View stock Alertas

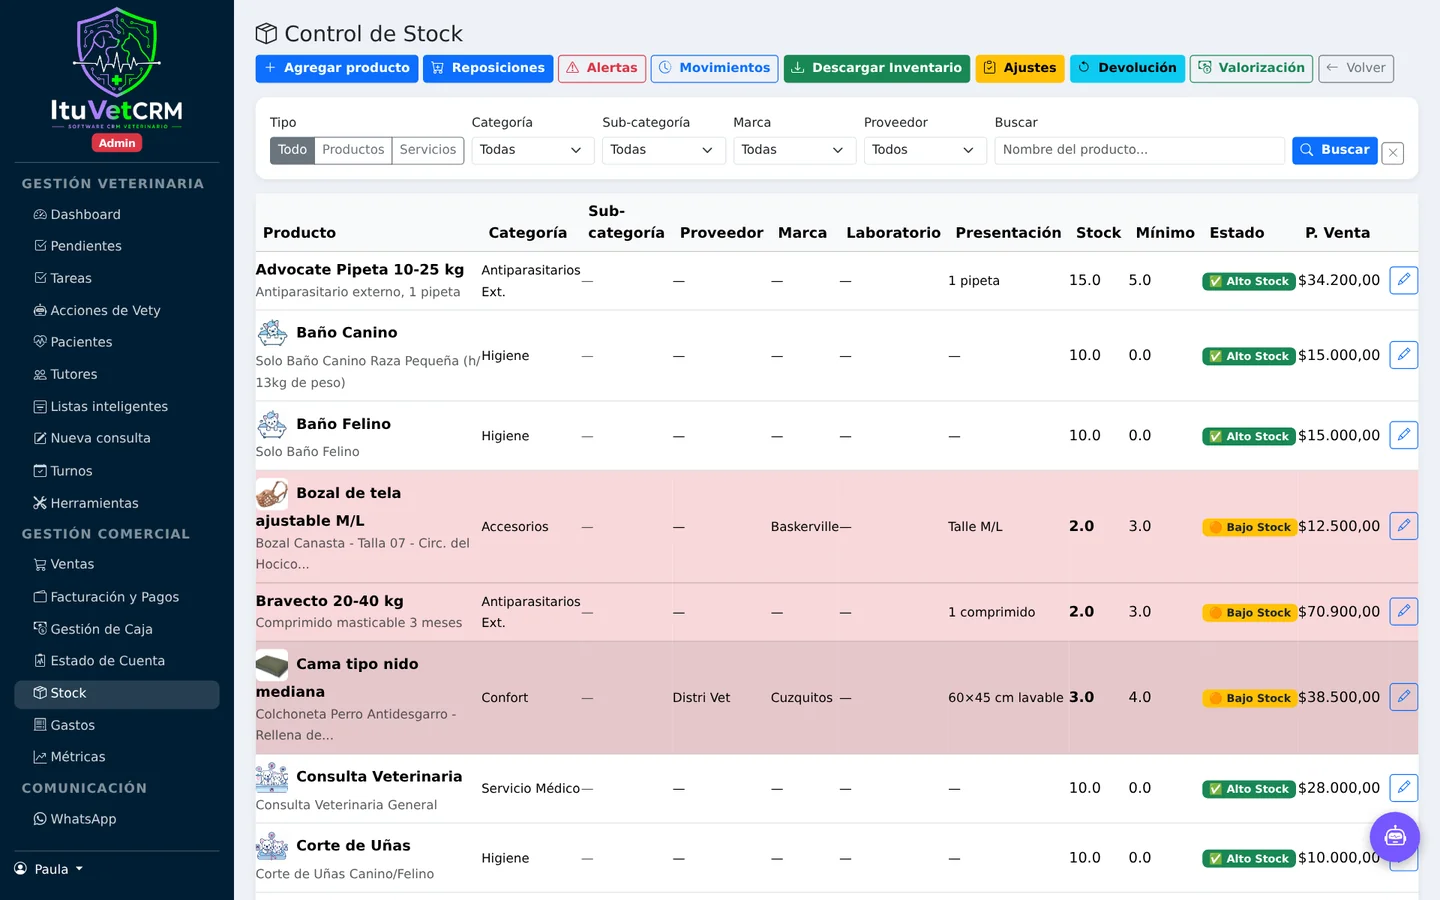coord(602,68)
